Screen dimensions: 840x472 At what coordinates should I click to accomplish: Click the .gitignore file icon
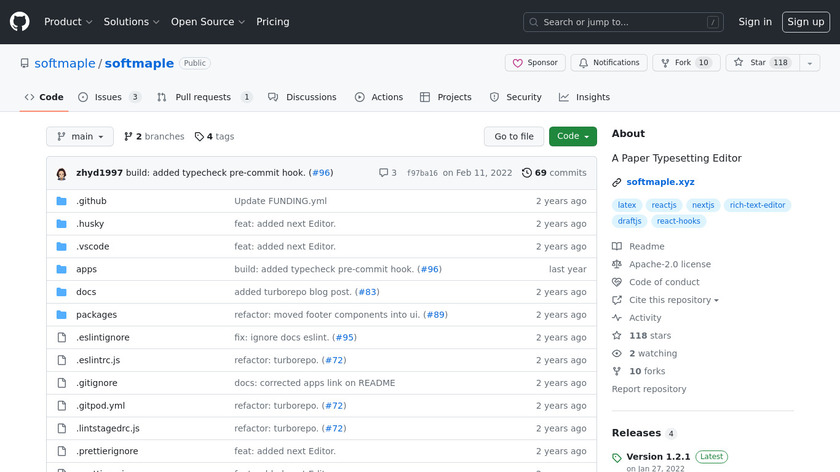[x=61, y=383]
